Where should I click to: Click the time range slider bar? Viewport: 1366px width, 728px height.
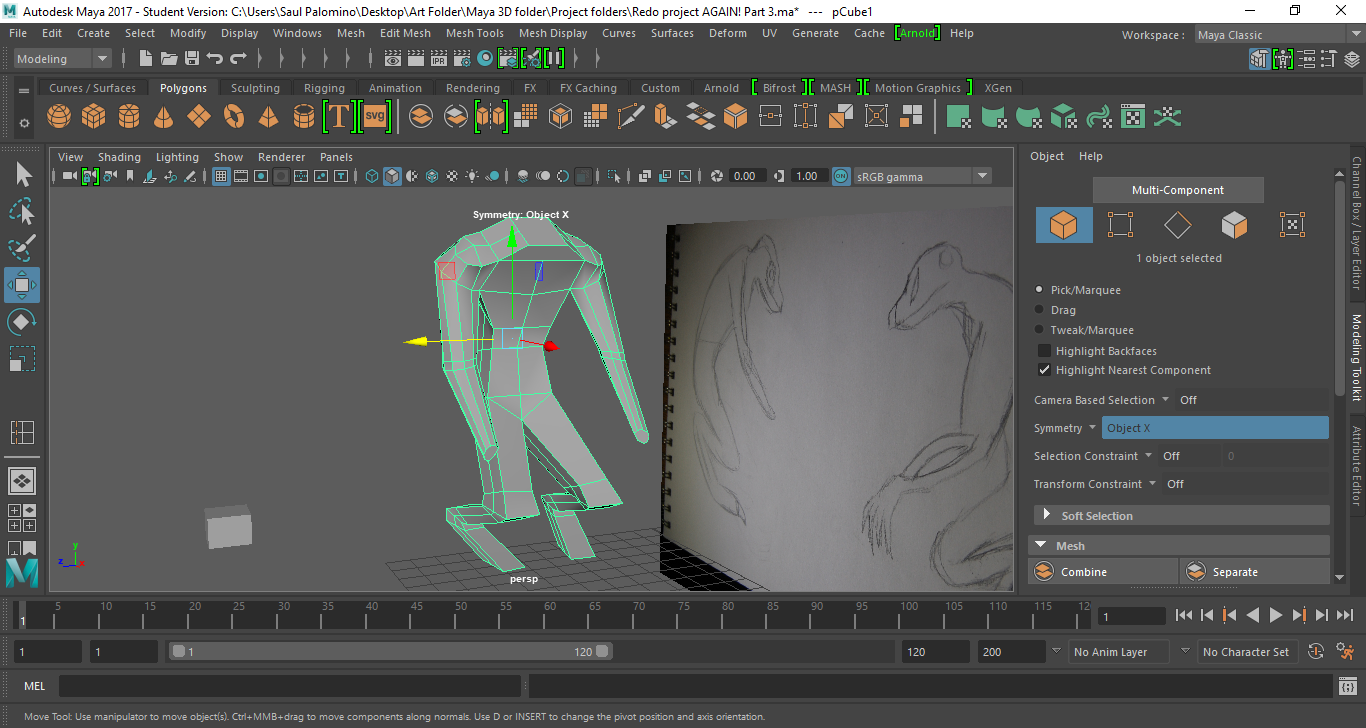390,652
